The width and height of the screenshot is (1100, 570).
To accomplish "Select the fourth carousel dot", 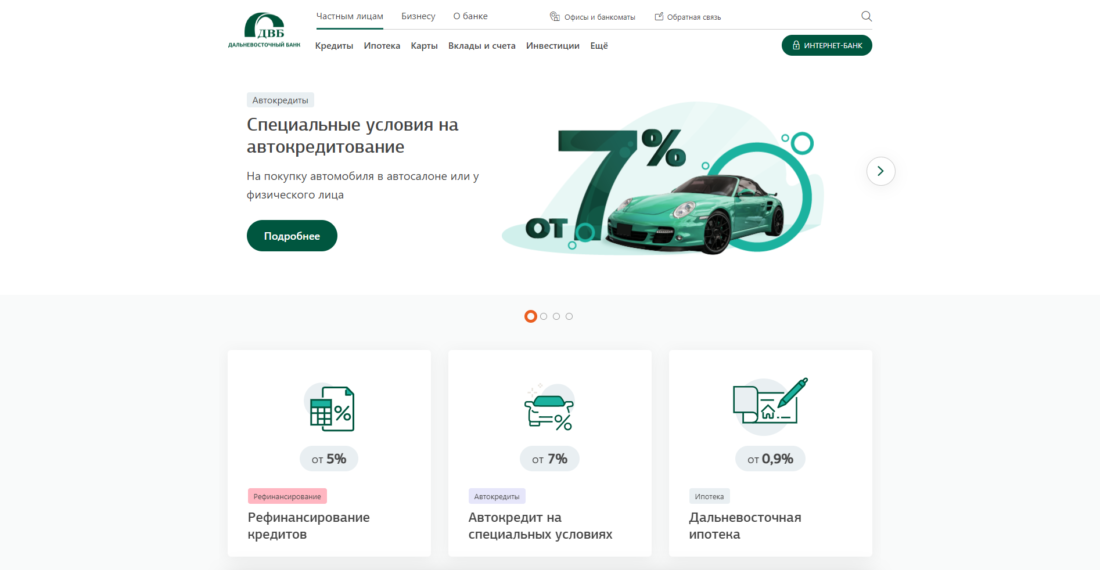I will [x=569, y=316].
